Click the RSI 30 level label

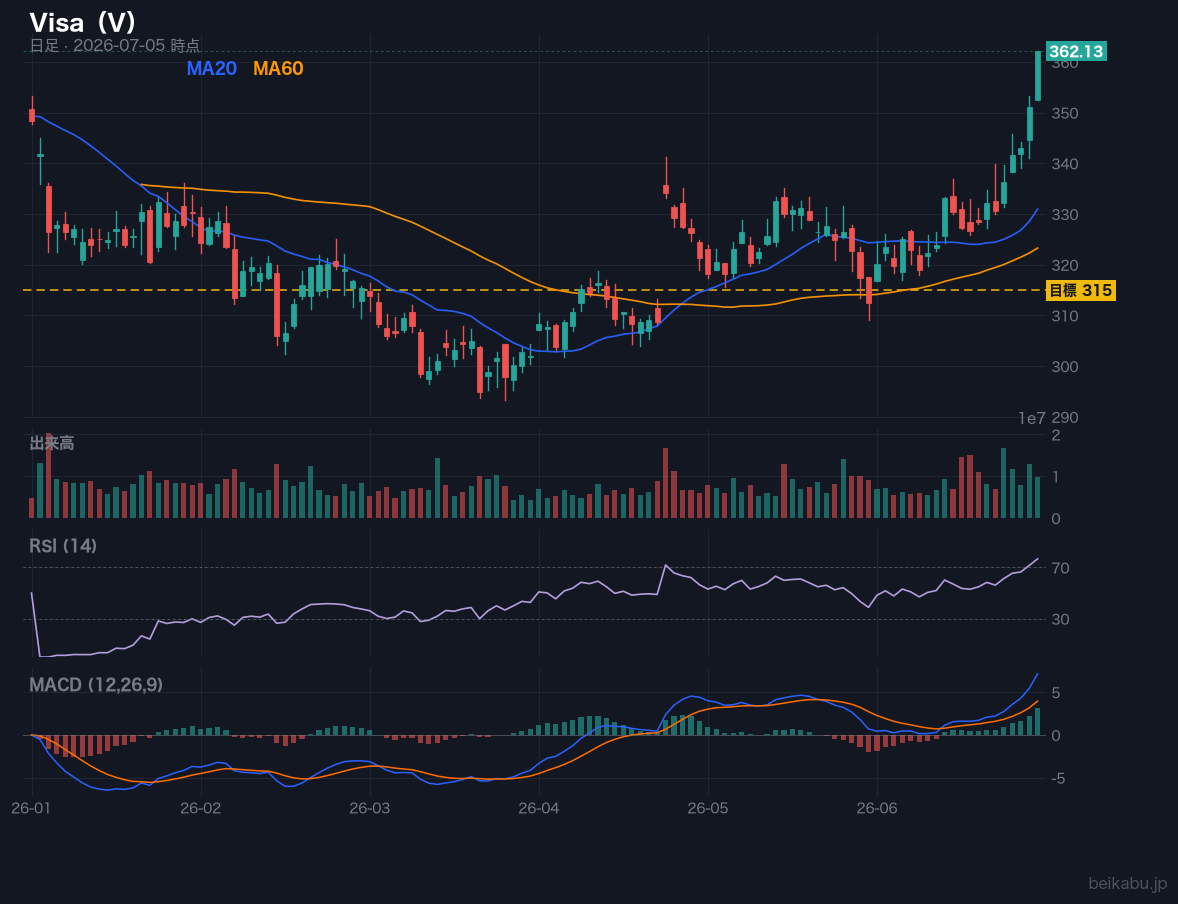coord(1060,619)
